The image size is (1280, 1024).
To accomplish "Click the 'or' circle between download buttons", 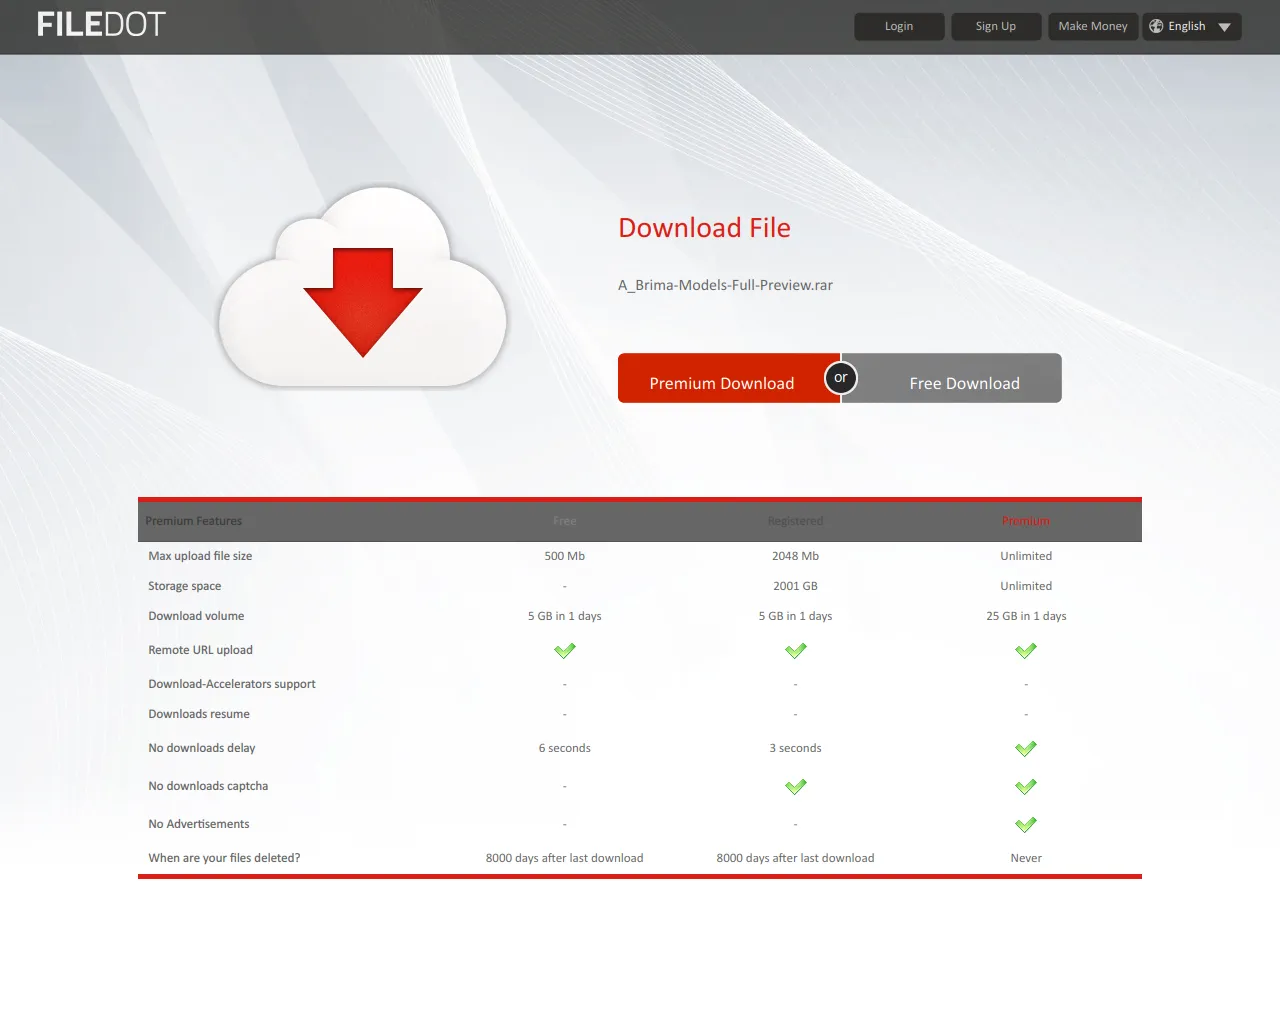I will (840, 378).
